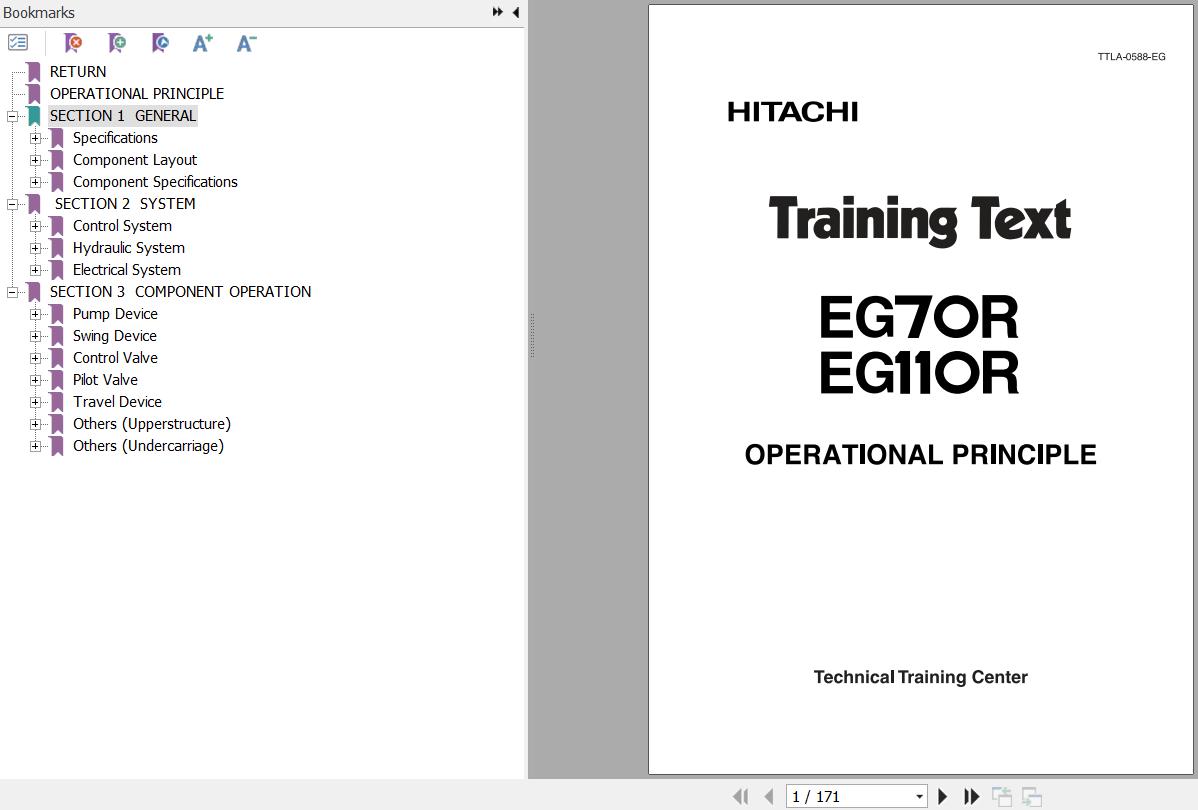Viewport: 1198px width, 810px height.
Task: Open the Specifications bookmark
Action: click(x=115, y=138)
